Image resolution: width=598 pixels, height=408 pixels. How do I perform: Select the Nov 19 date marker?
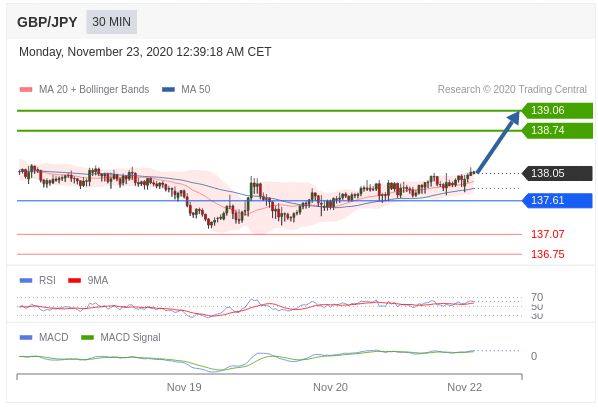[x=184, y=387]
